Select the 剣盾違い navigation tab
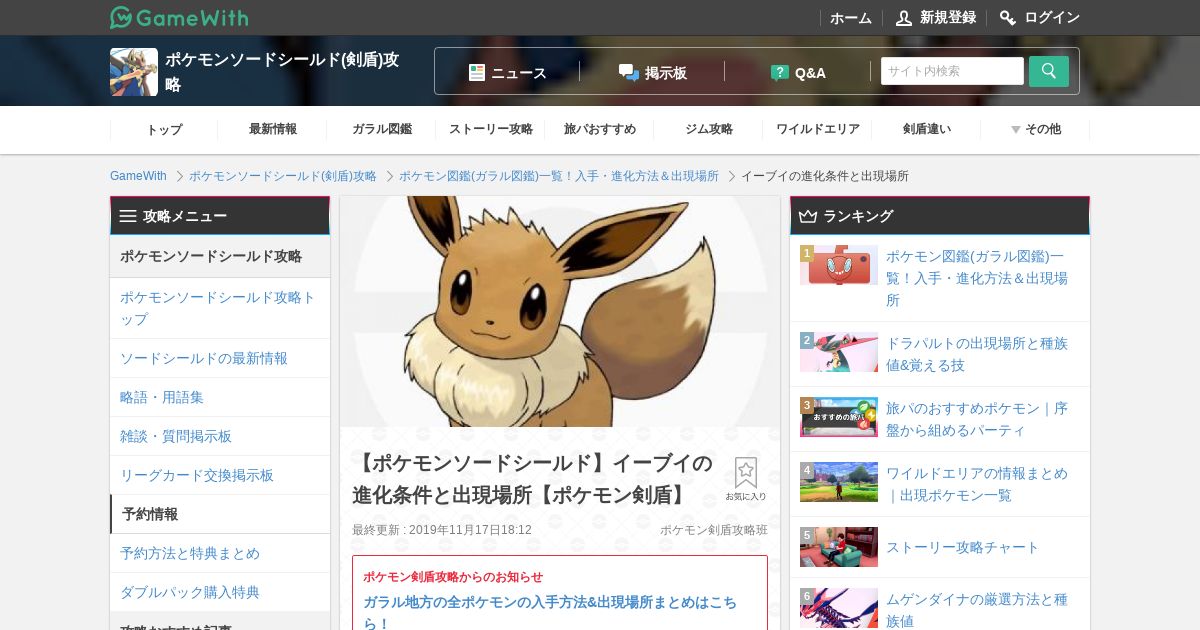 pyautogui.click(x=927, y=129)
